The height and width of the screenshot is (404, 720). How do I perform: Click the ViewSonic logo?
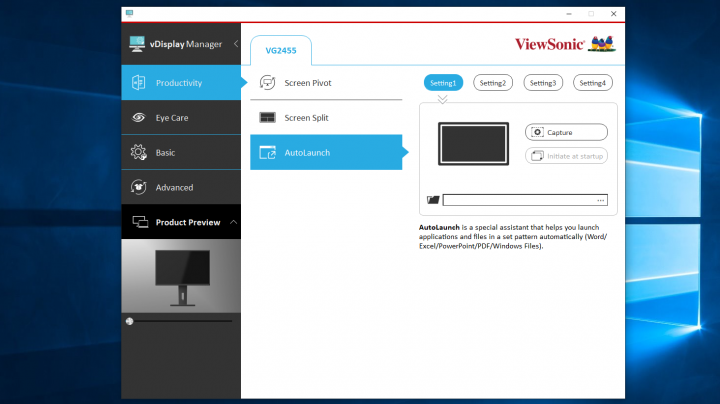pos(565,44)
